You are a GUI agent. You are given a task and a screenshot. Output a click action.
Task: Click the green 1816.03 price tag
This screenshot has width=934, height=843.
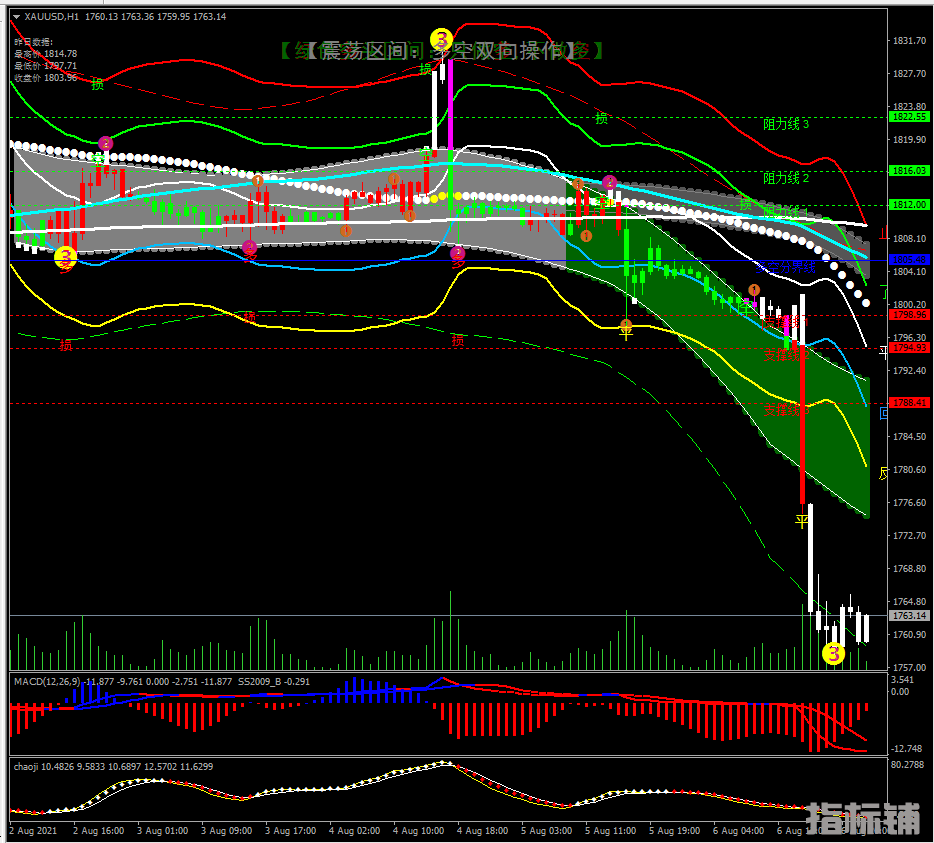click(x=909, y=171)
